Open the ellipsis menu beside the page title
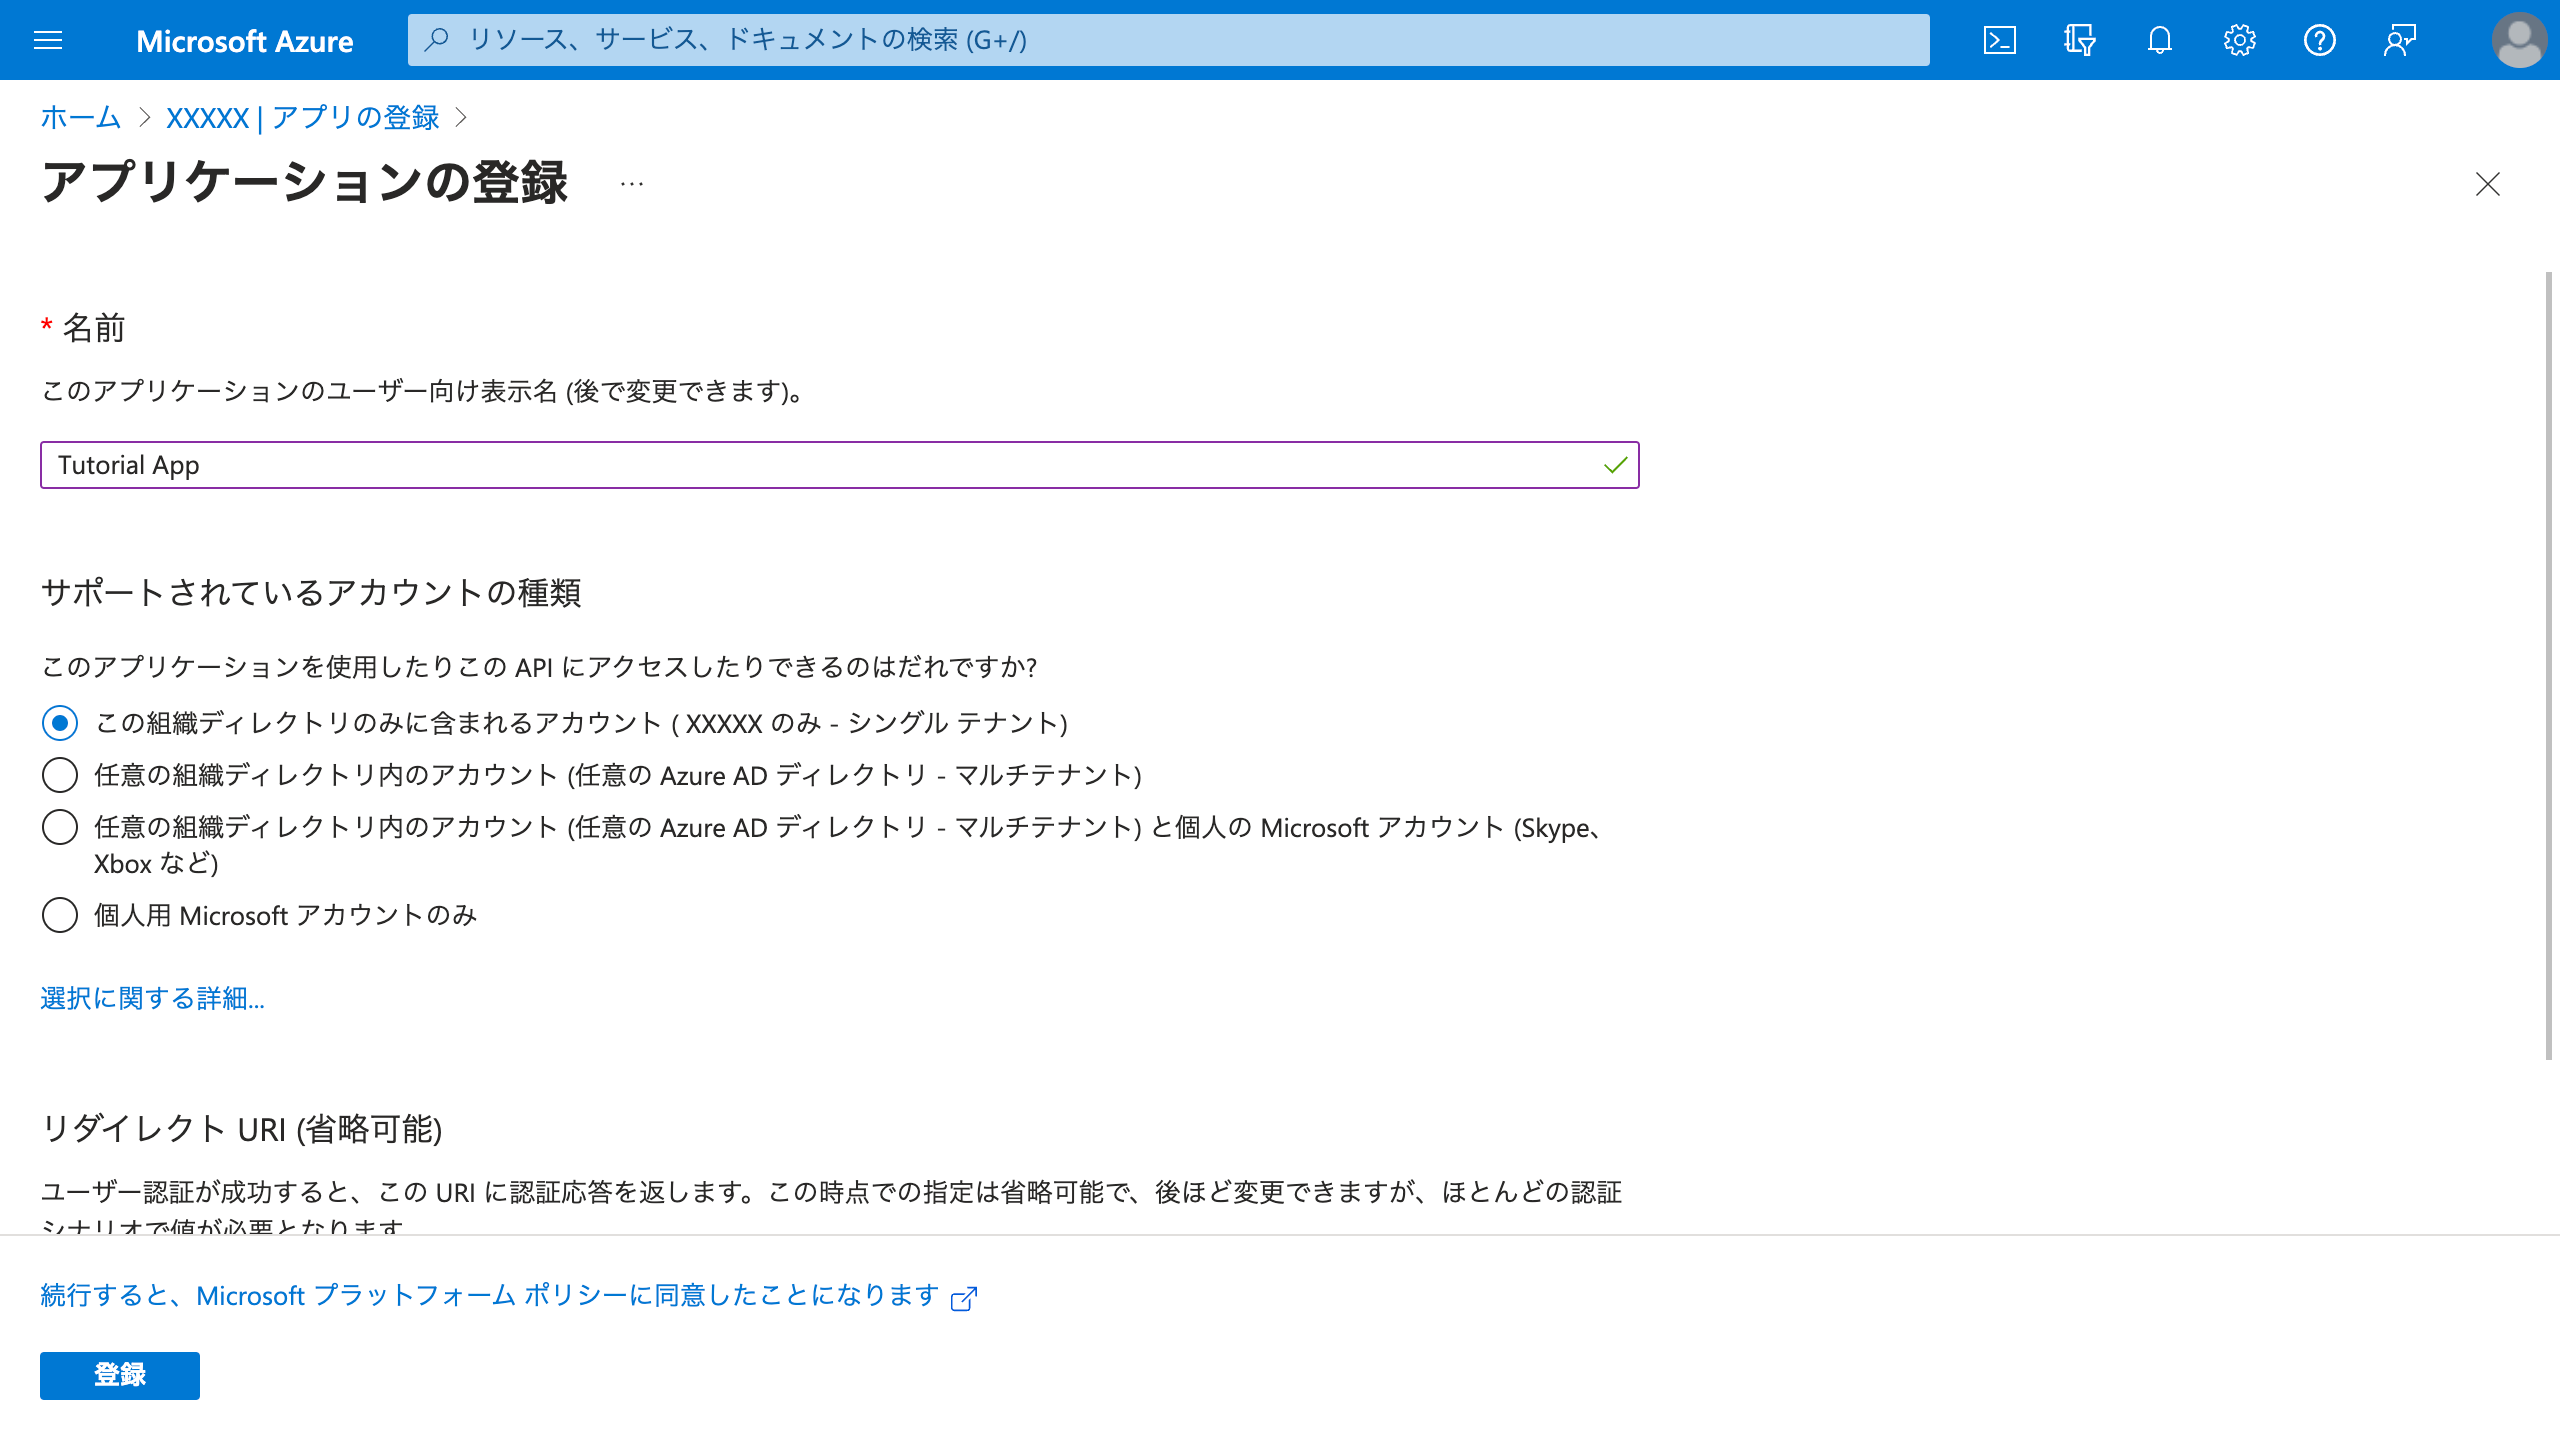Image resolution: width=2560 pixels, height=1440 pixels. pos(632,184)
